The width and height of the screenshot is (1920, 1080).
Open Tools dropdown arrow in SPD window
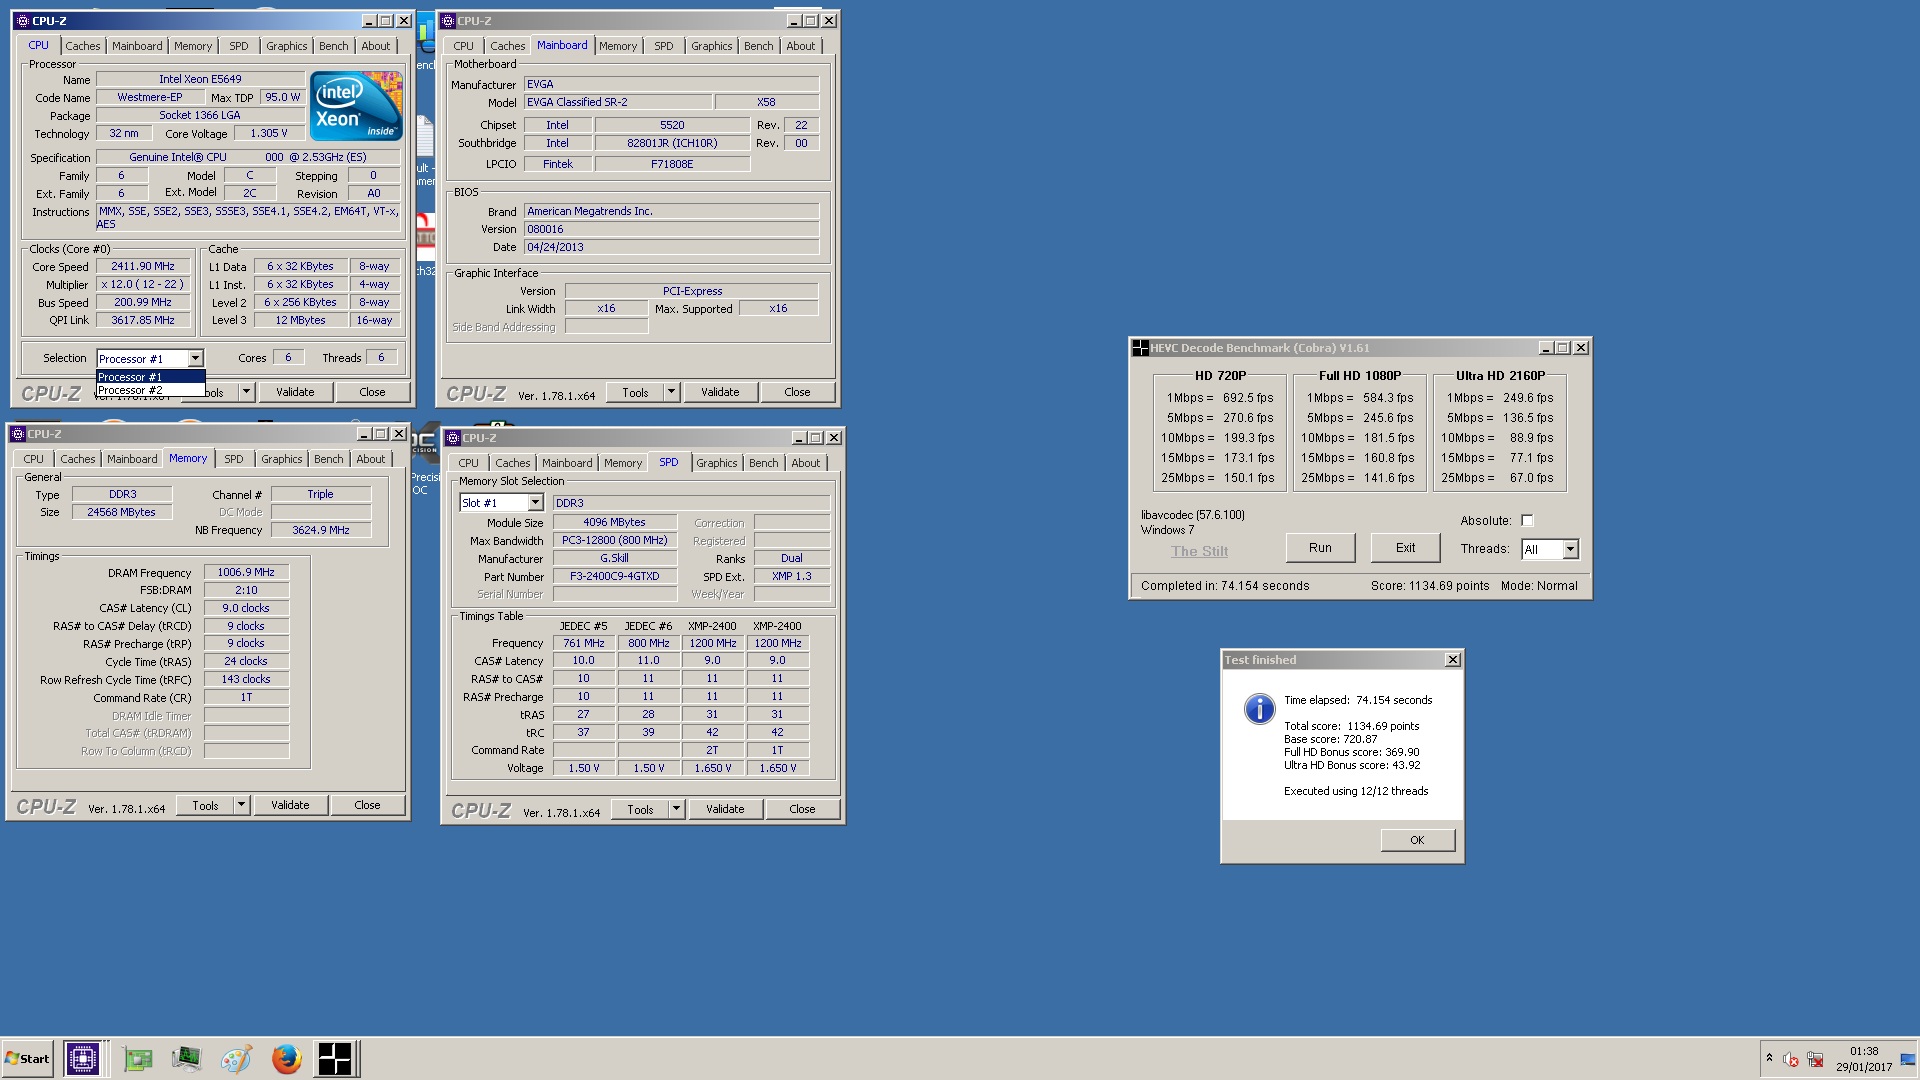[x=676, y=809]
